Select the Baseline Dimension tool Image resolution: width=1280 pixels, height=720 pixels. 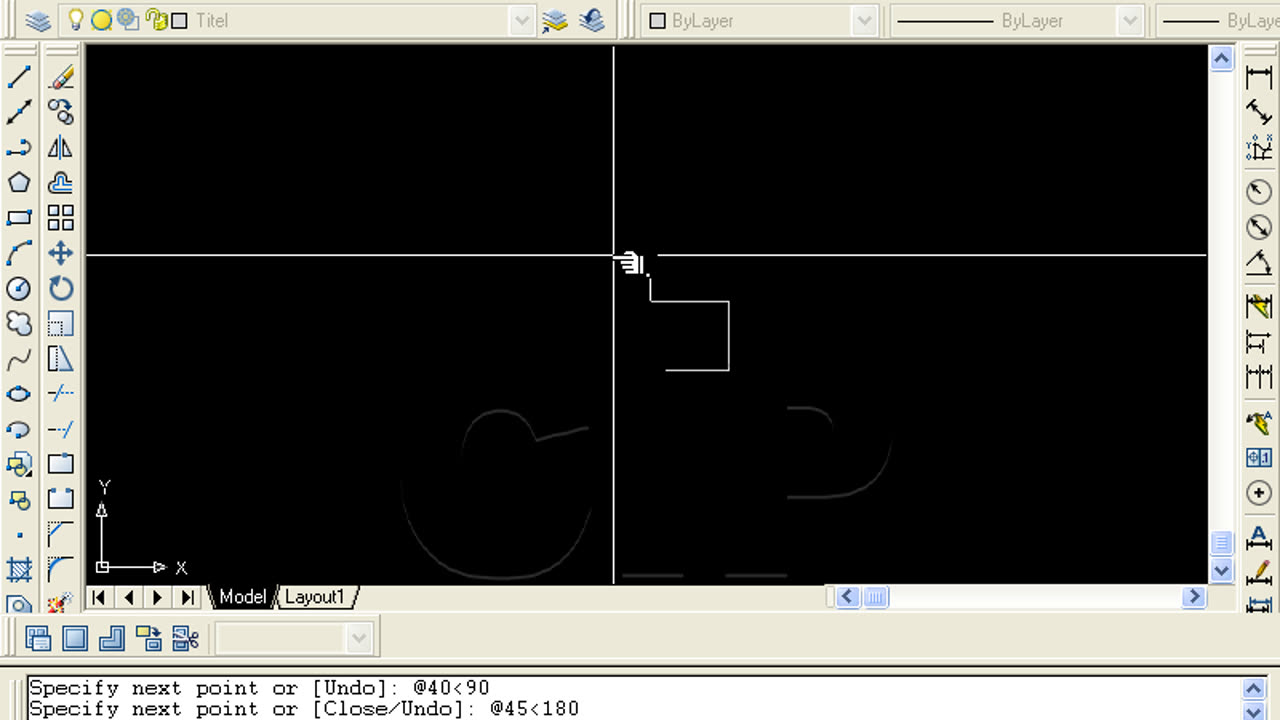point(1259,342)
